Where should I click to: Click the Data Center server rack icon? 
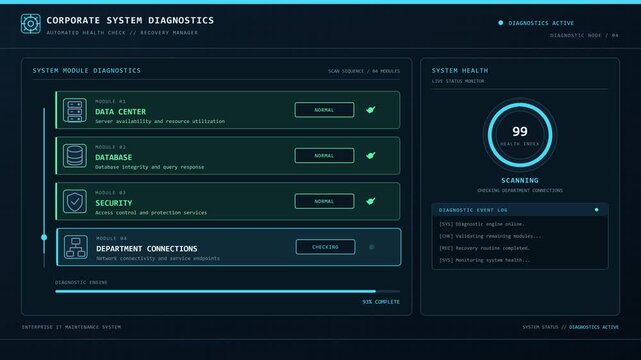pos(75,110)
